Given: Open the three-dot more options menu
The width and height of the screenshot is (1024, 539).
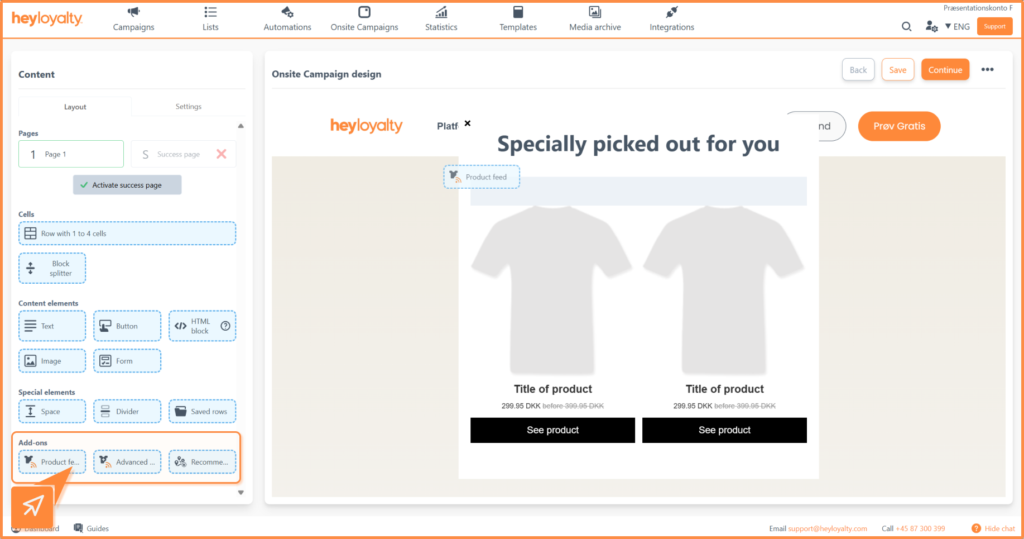Looking at the screenshot, I should pyautogui.click(x=987, y=70).
